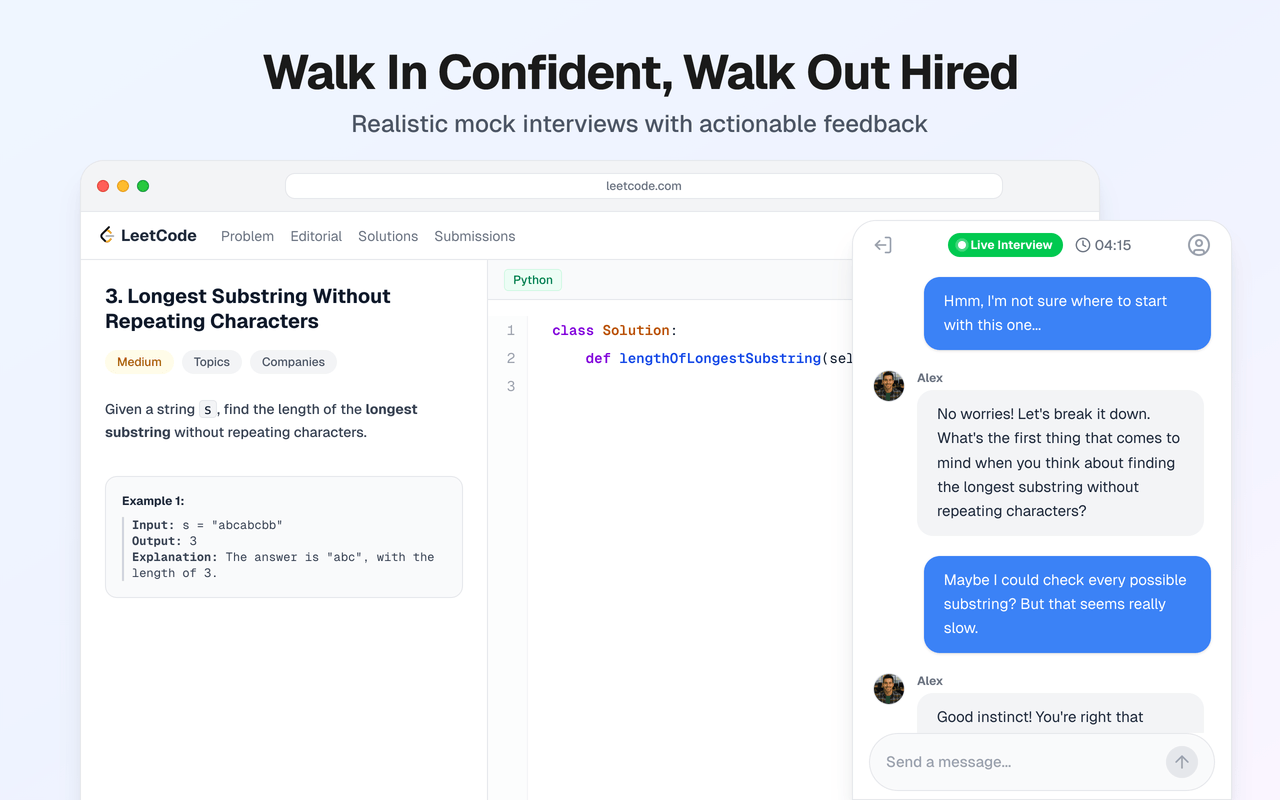Toggle the Live Interview status badge
This screenshot has width=1280, height=800.
click(1005, 244)
